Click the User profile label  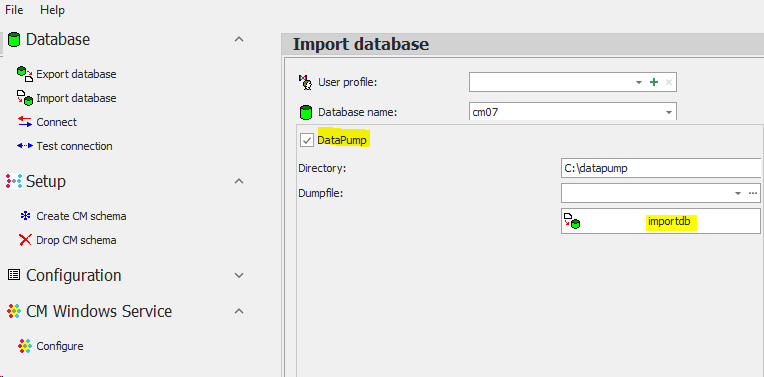click(348, 82)
